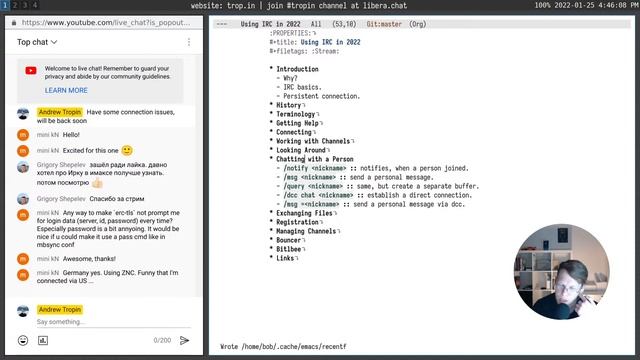Screen dimensions: 640x360
Task: Expand the Connecting heading
Action: (293, 132)
